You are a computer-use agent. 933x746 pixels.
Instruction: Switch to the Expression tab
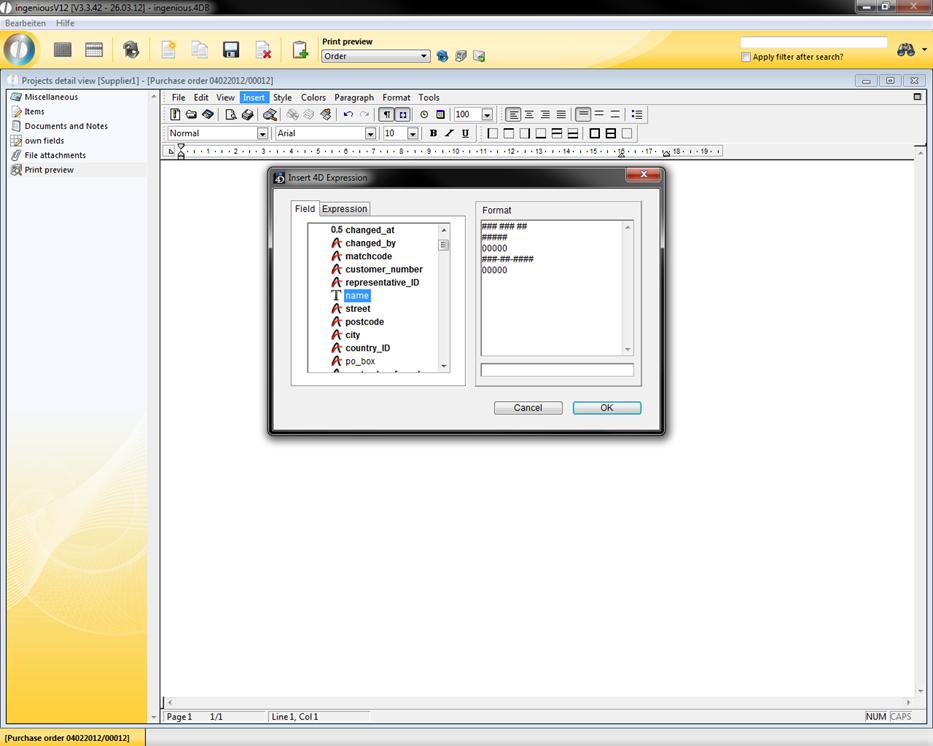[344, 209]
